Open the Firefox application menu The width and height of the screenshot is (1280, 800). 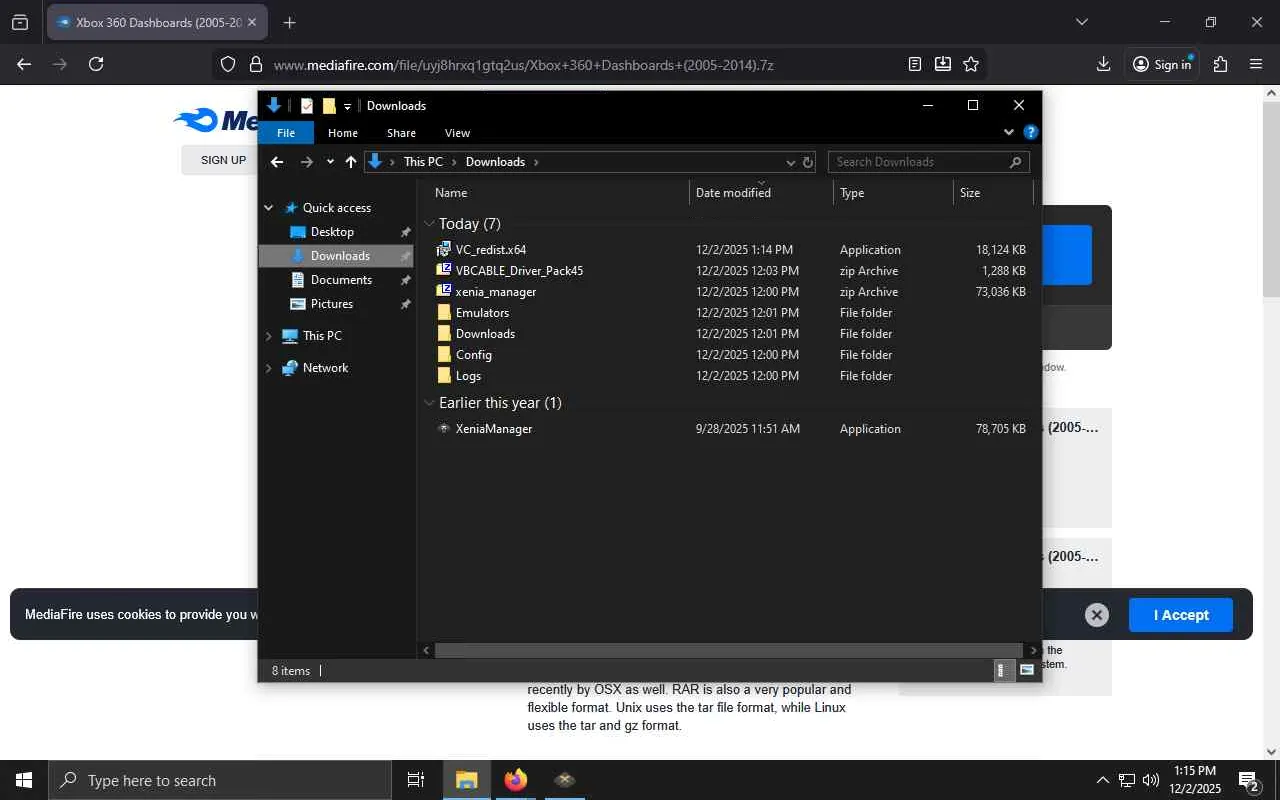coord(1256,64)
